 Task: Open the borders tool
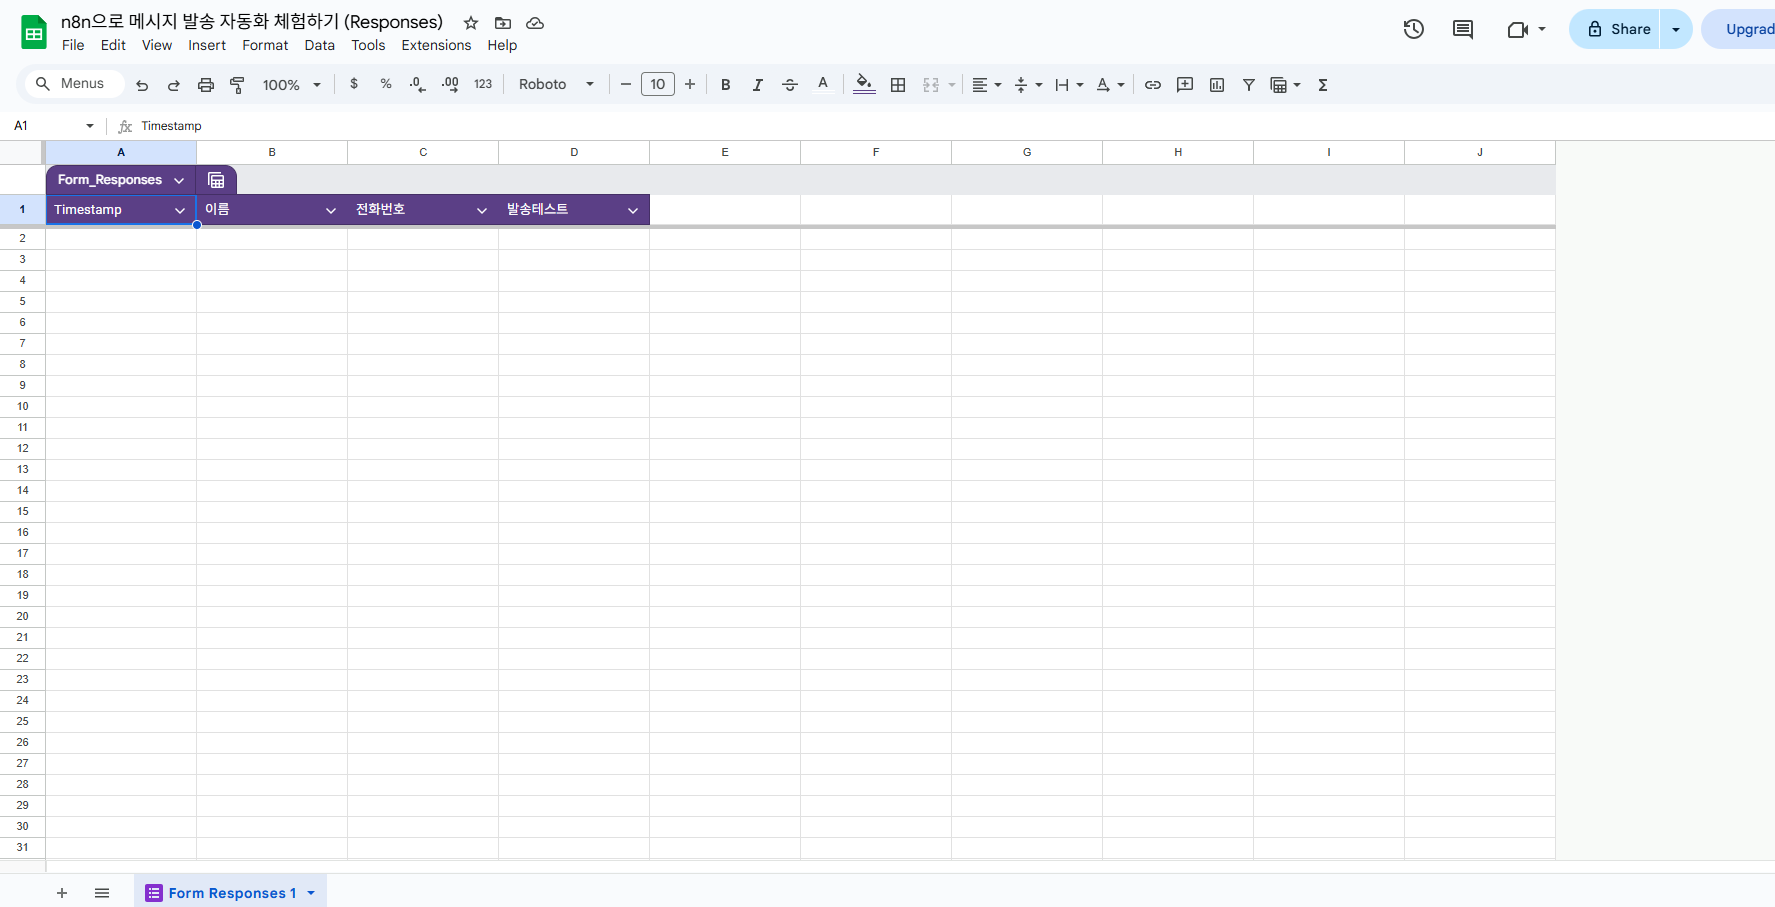click(898, 85)
